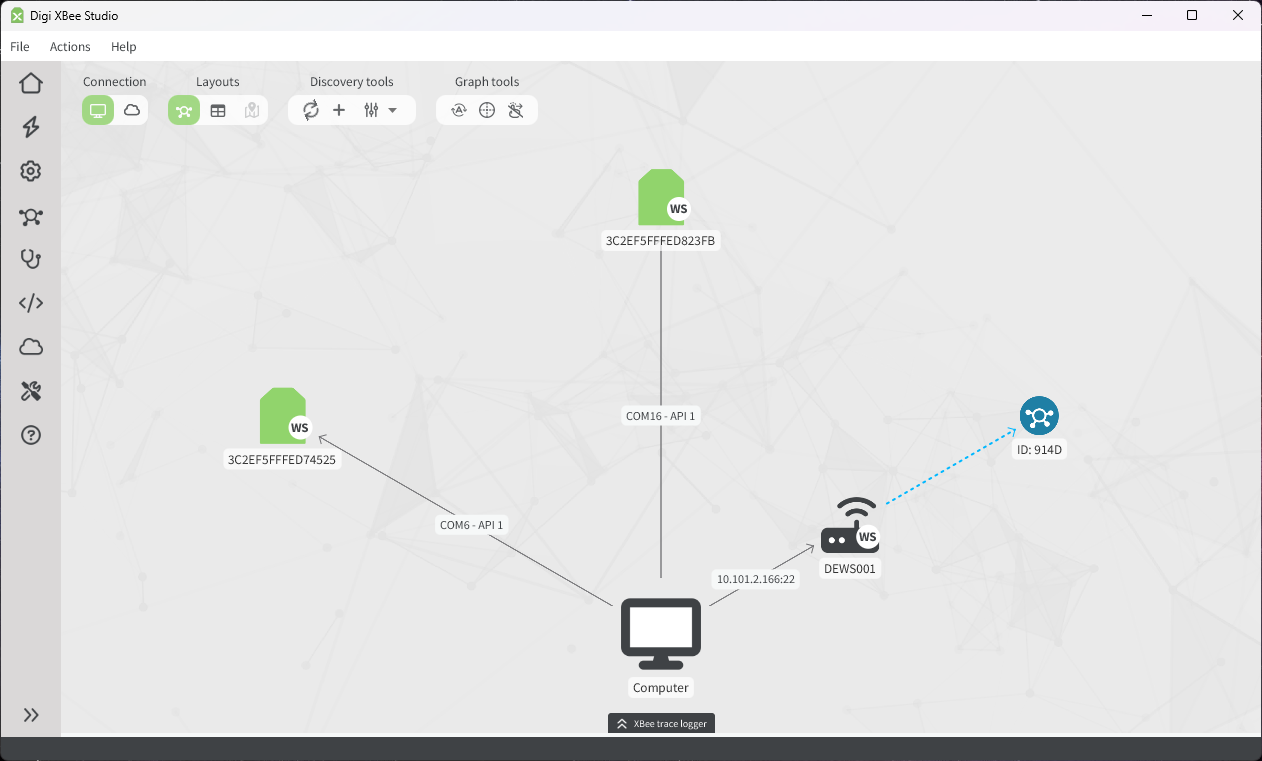Click the lightning bolt sidebar icon
The width and height of the screenshot is (1262, 761).
pyautogui.click(x=31, y=127)
